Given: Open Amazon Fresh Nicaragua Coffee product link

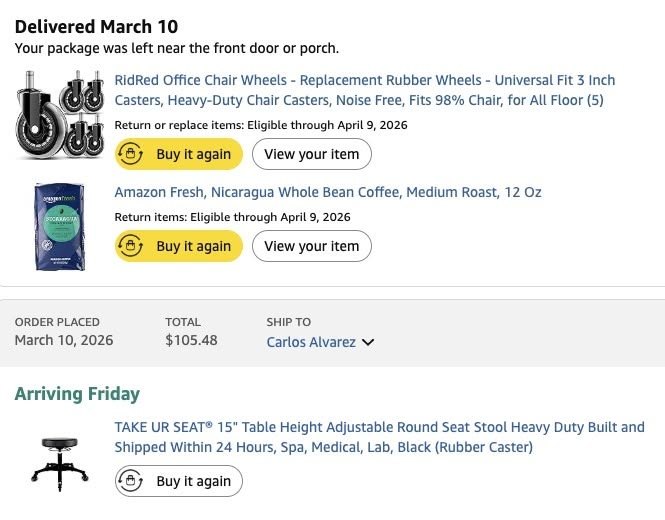Looking at the screenshot, I should 328,192.
